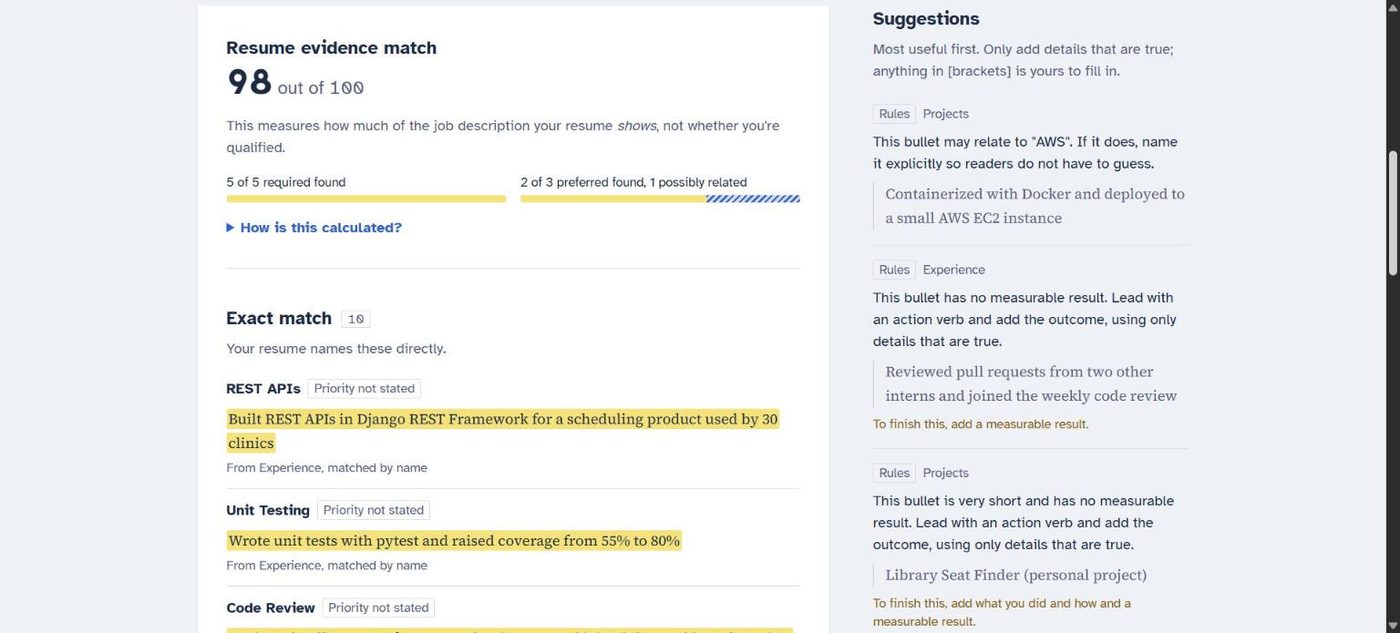Click the Code Review "Priority not stated" tag
Viewport: 1400px width, 633px height.
pos(378,608)
